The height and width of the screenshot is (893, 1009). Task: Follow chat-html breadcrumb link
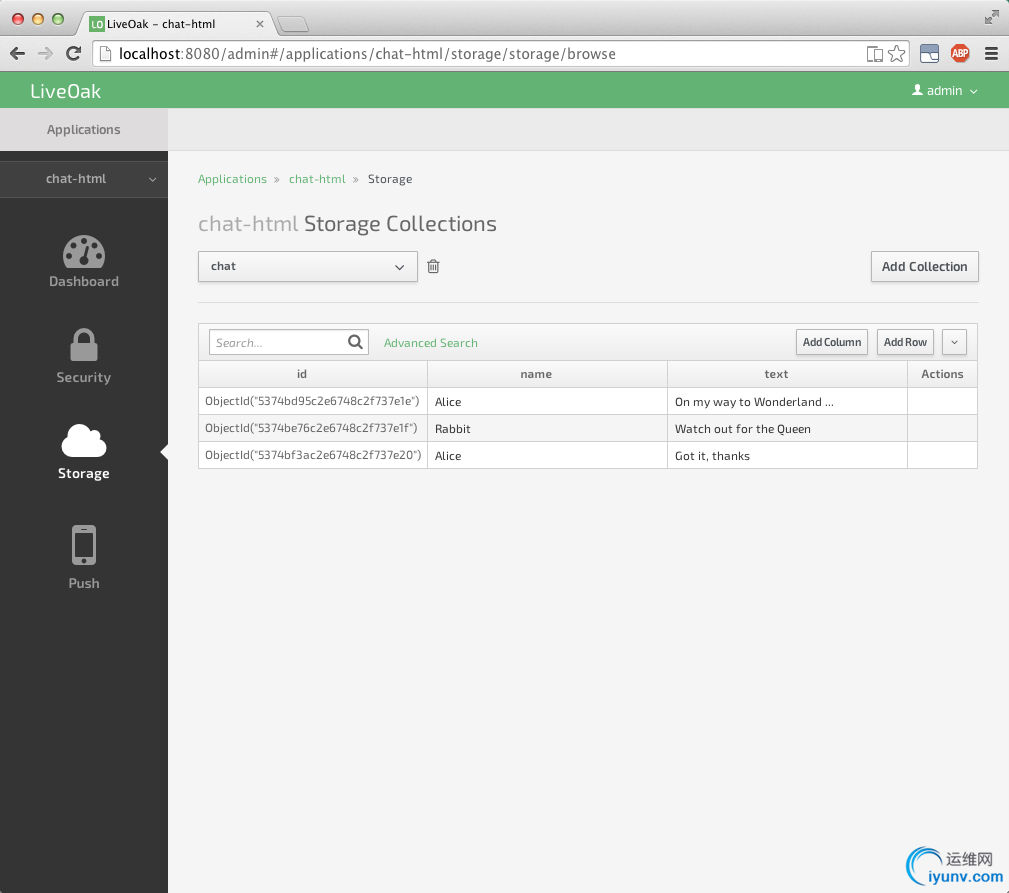pyautogui.click(x=317, y=179)
